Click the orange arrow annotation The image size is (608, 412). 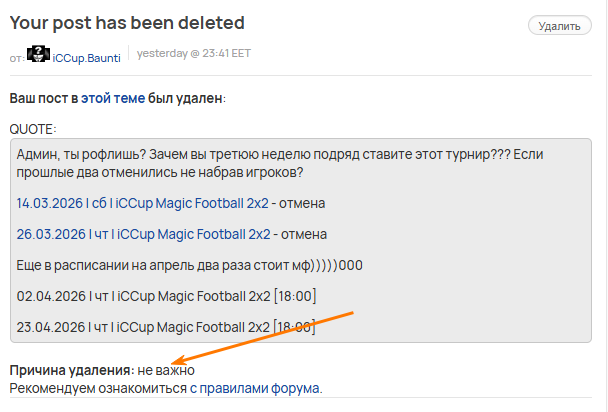[x=262, y=338]
